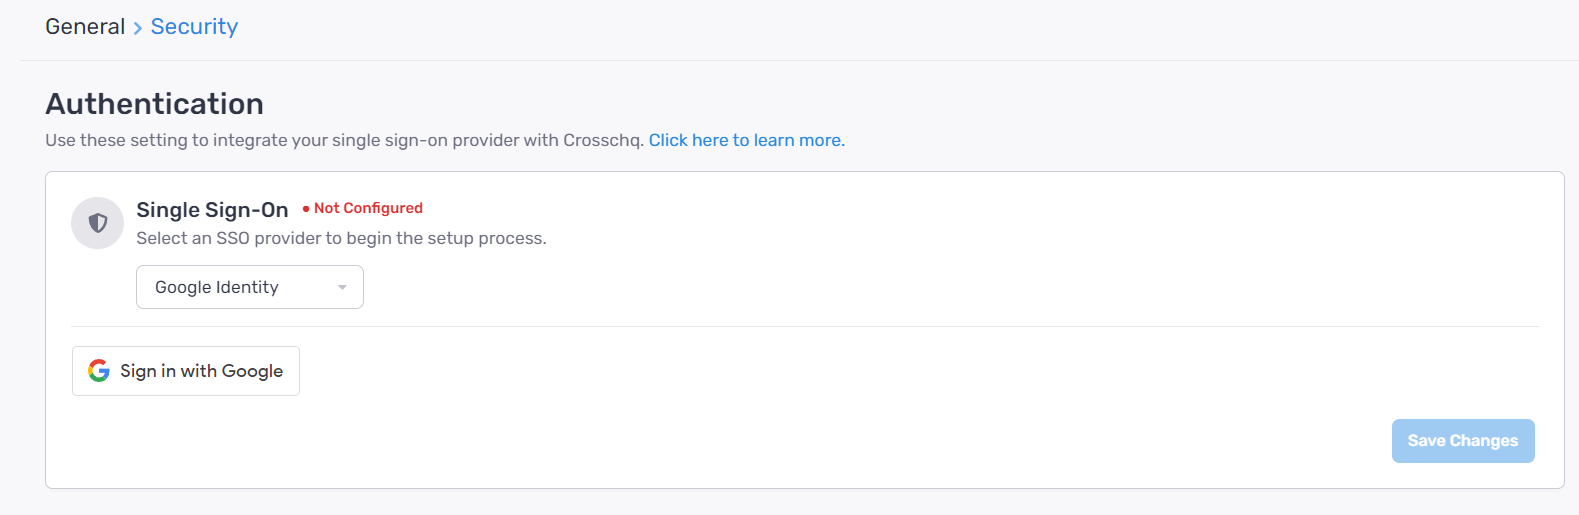Click the Google G logo icon
Image resolution: width=1579 pixels, height=515 pixels.
(99, 371)
